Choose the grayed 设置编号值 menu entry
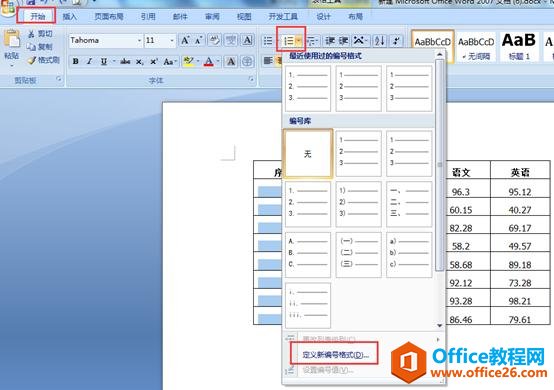Image resolution: width=554 pixels, height=390 pixels. [329, 370]
